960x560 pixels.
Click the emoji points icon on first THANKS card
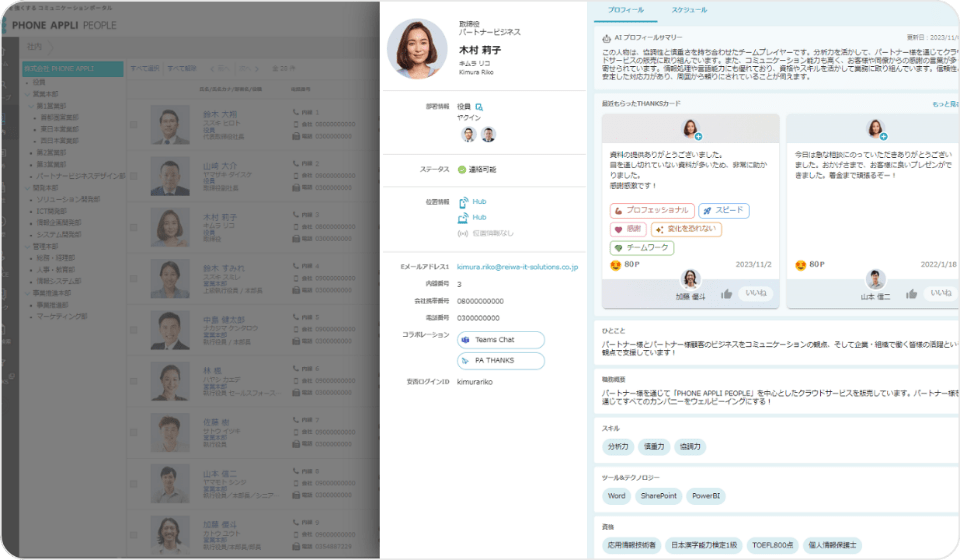[x=616, y=265]
